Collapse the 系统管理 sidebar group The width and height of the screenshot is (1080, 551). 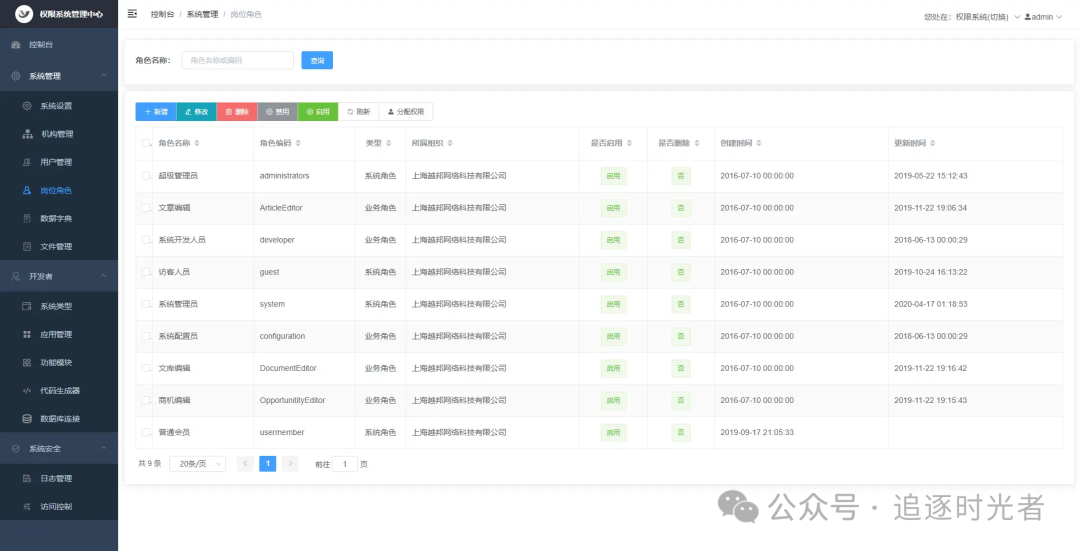point(59,76)
